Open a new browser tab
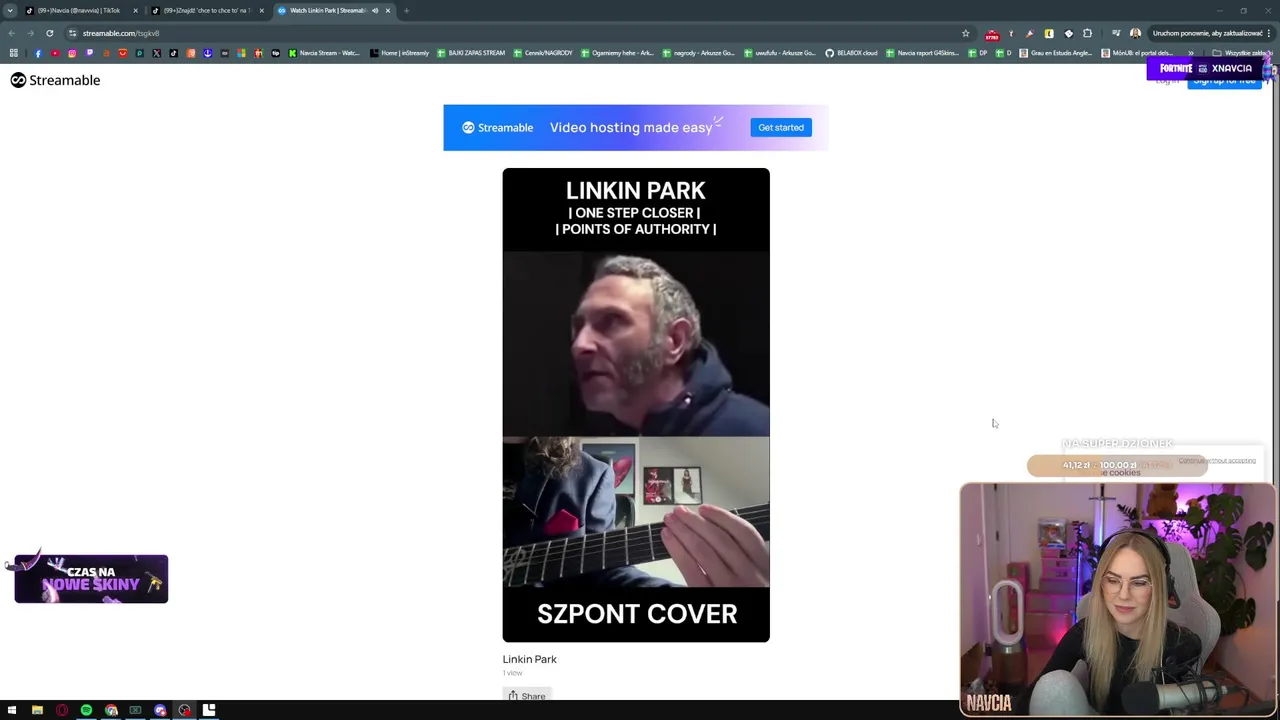 point(406,10)
